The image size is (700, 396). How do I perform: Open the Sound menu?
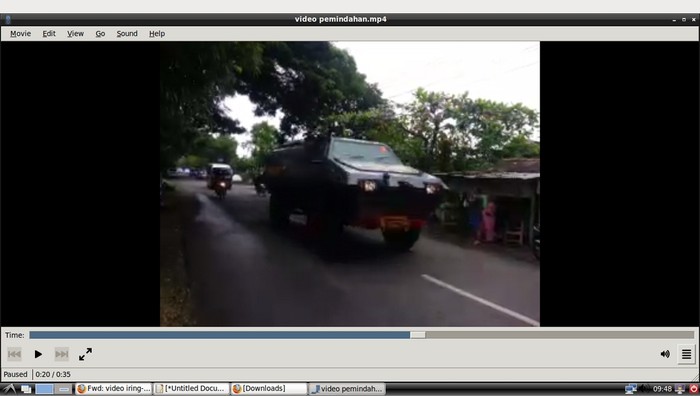point(127,33)
